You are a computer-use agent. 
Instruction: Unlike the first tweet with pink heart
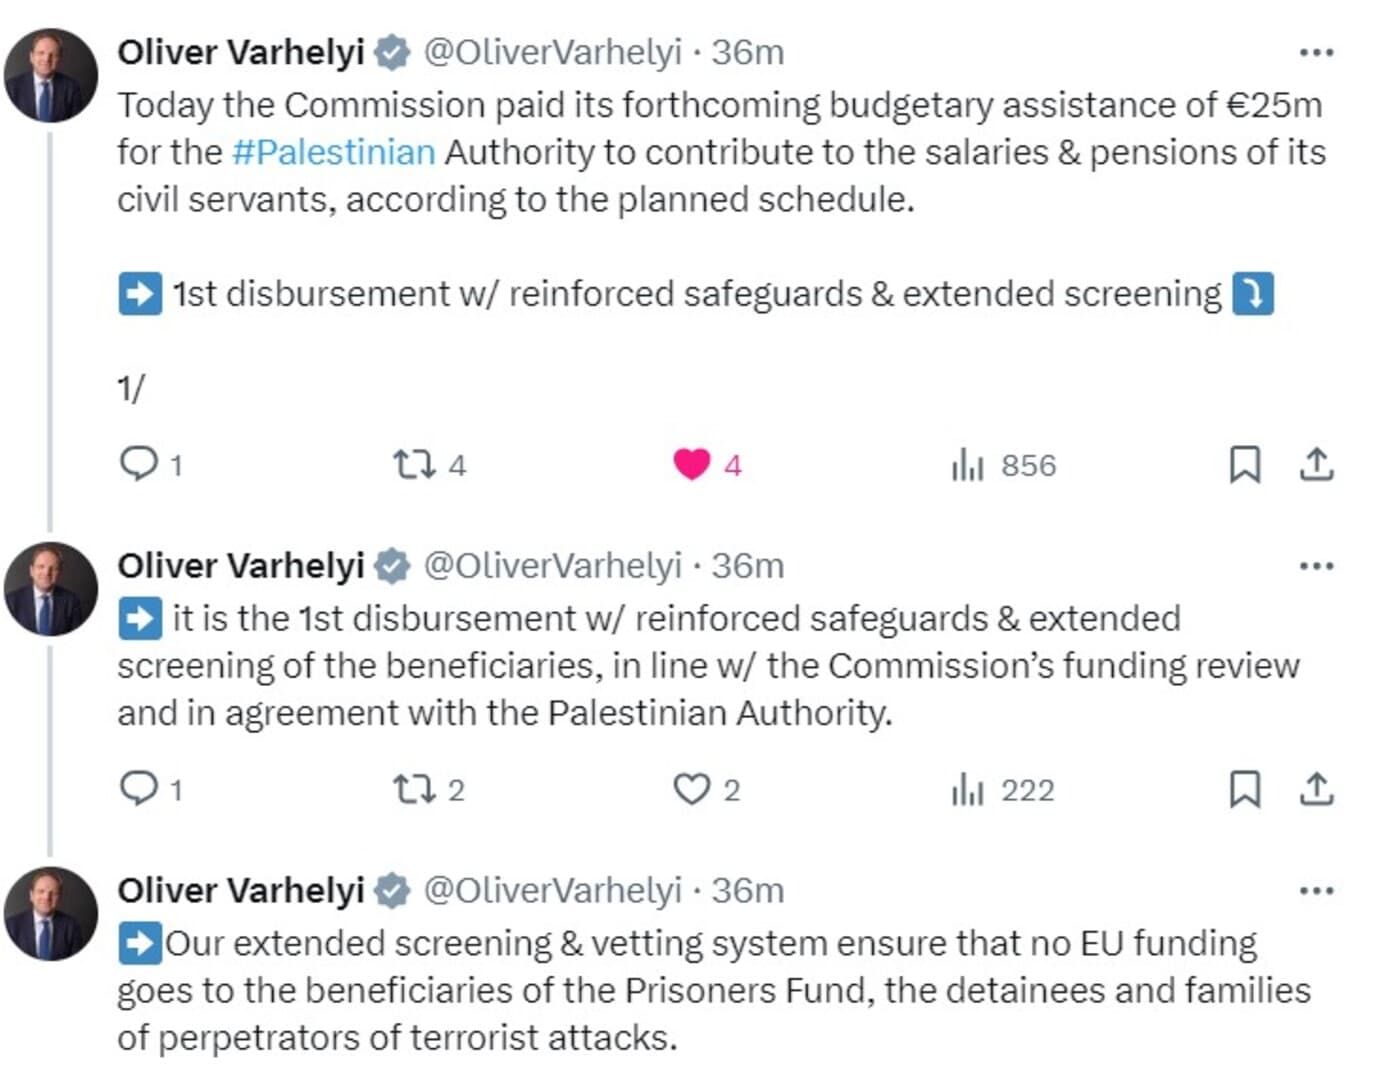point(692,465)
